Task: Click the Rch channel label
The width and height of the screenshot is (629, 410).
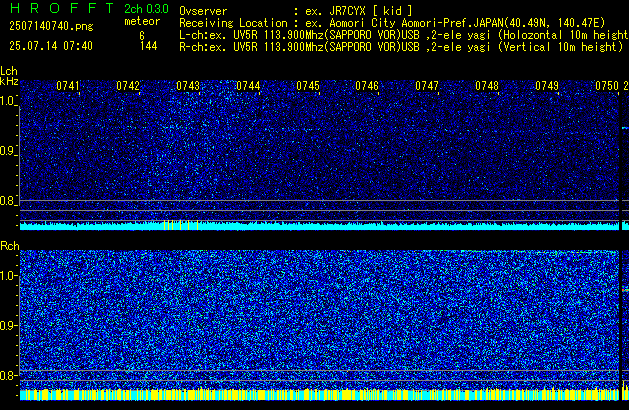Action: click(x=10, y=246)
